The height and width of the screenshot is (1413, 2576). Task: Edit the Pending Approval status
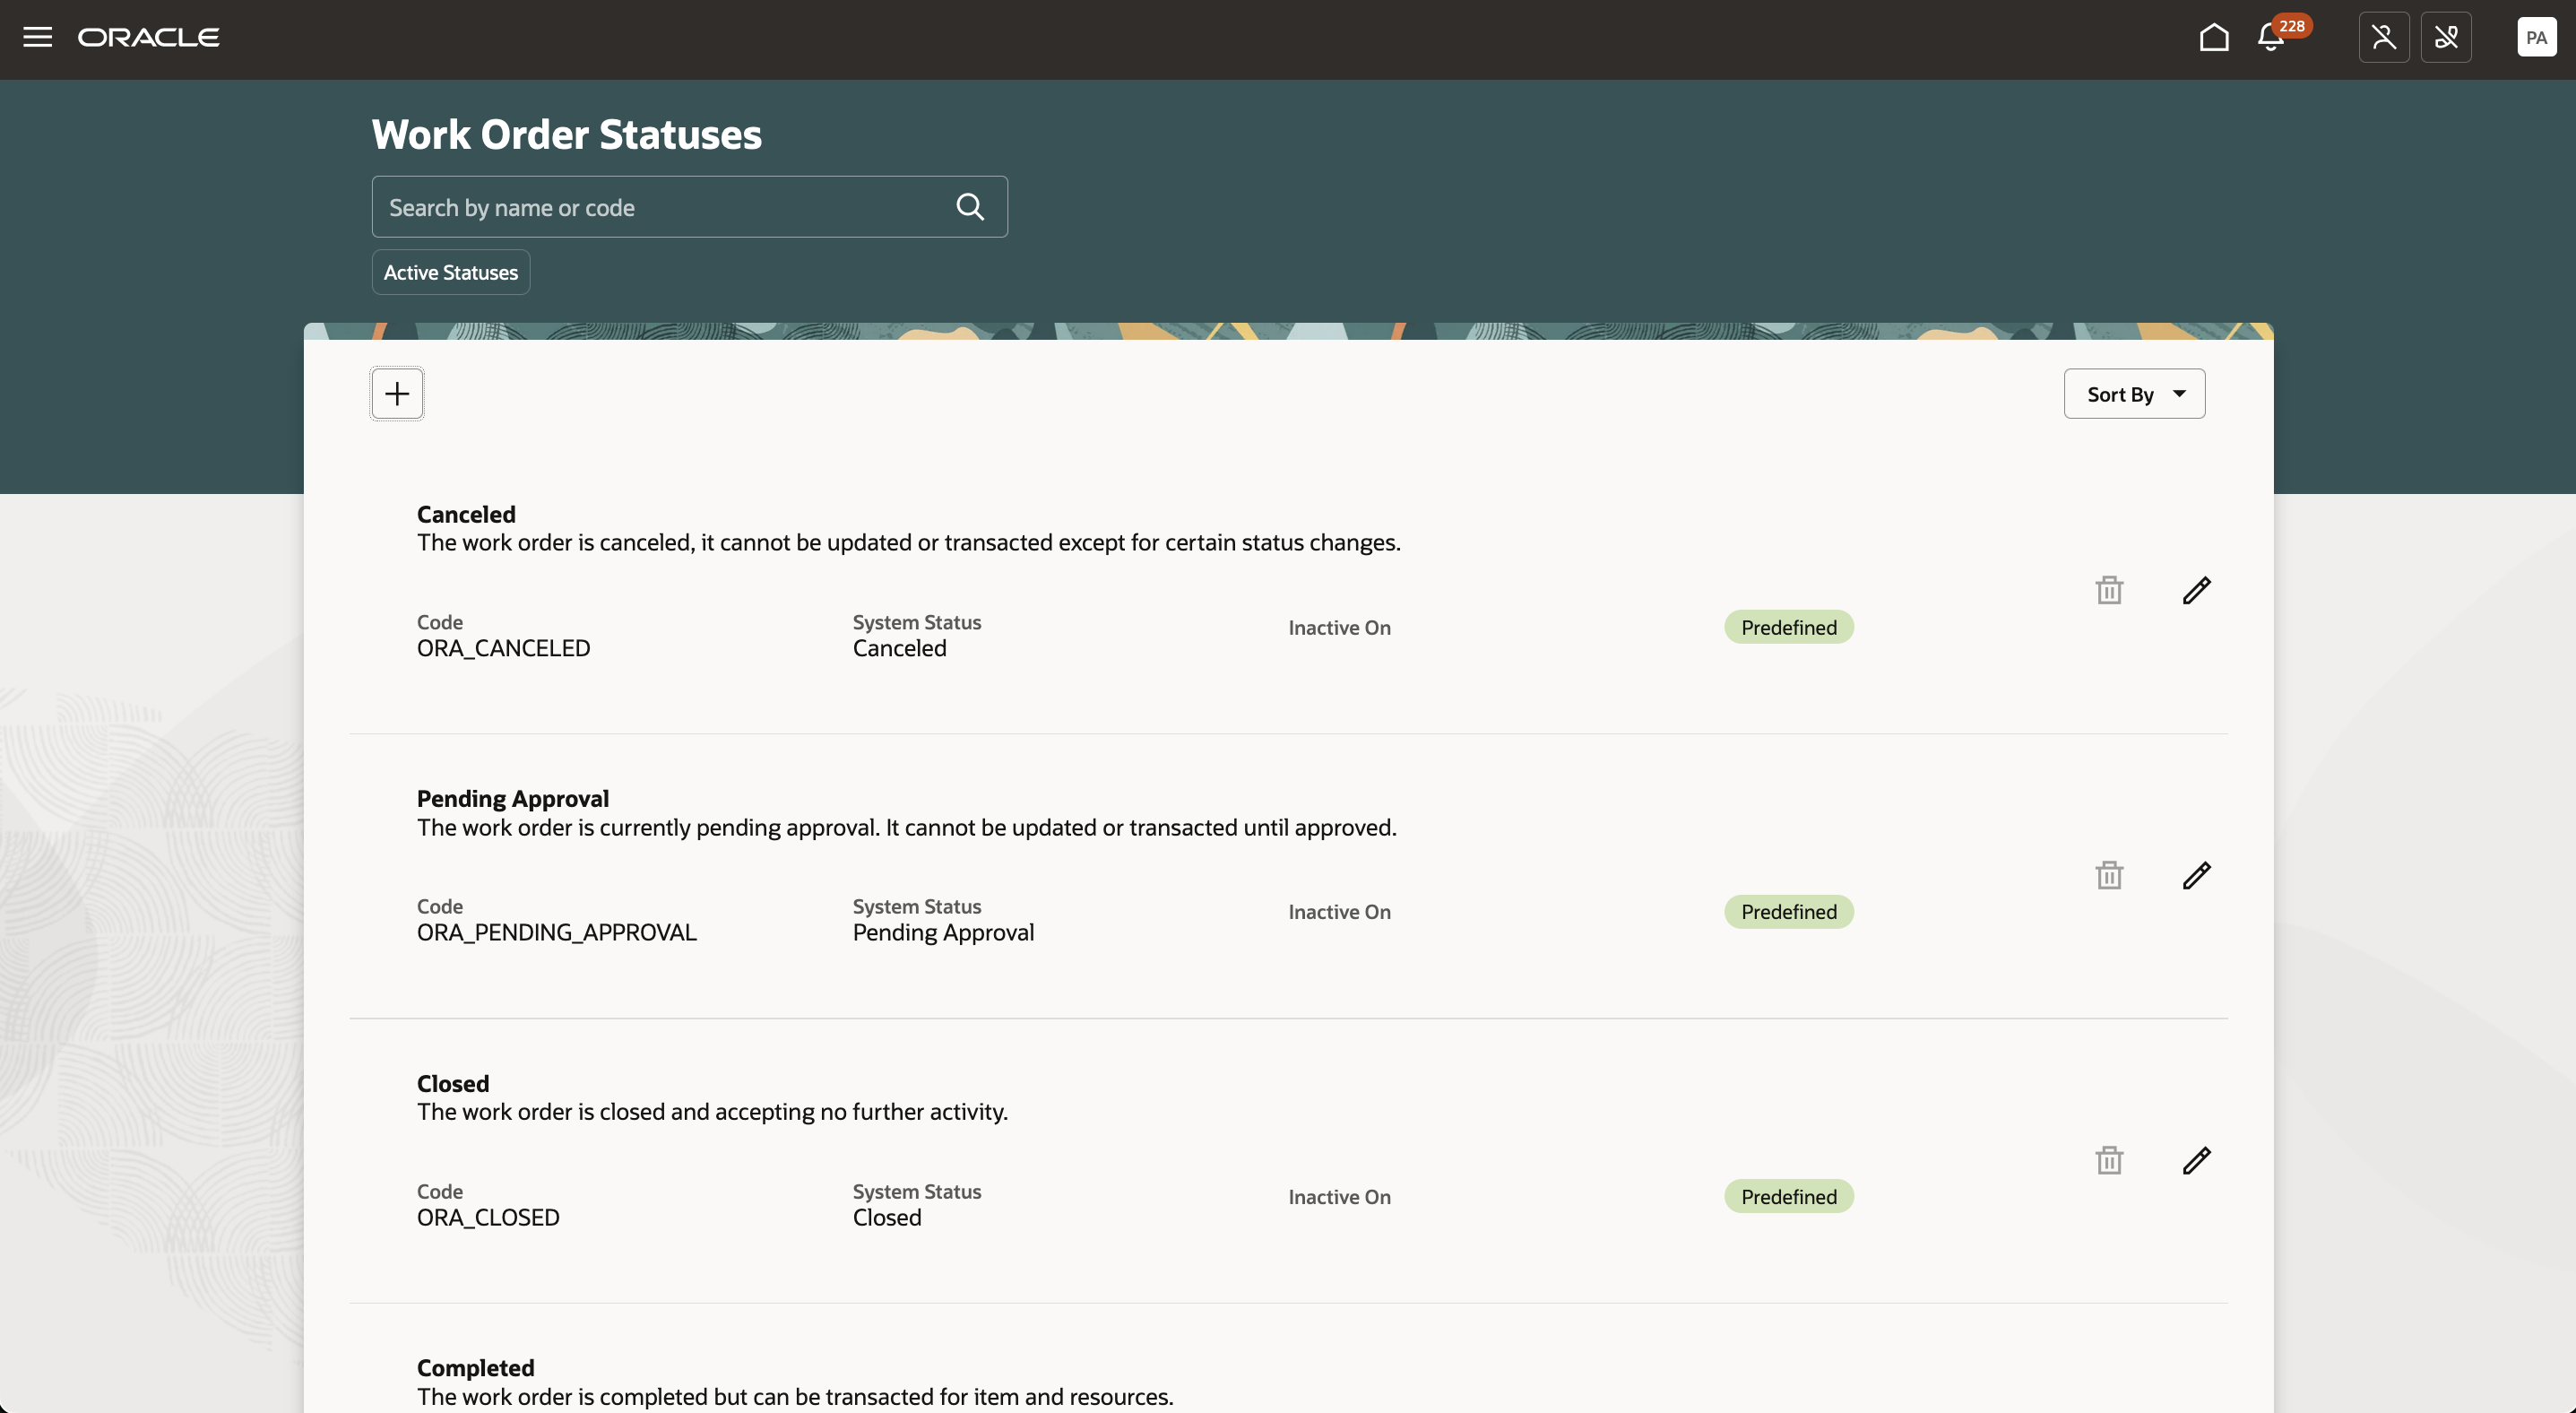[x=2196, y=875]
